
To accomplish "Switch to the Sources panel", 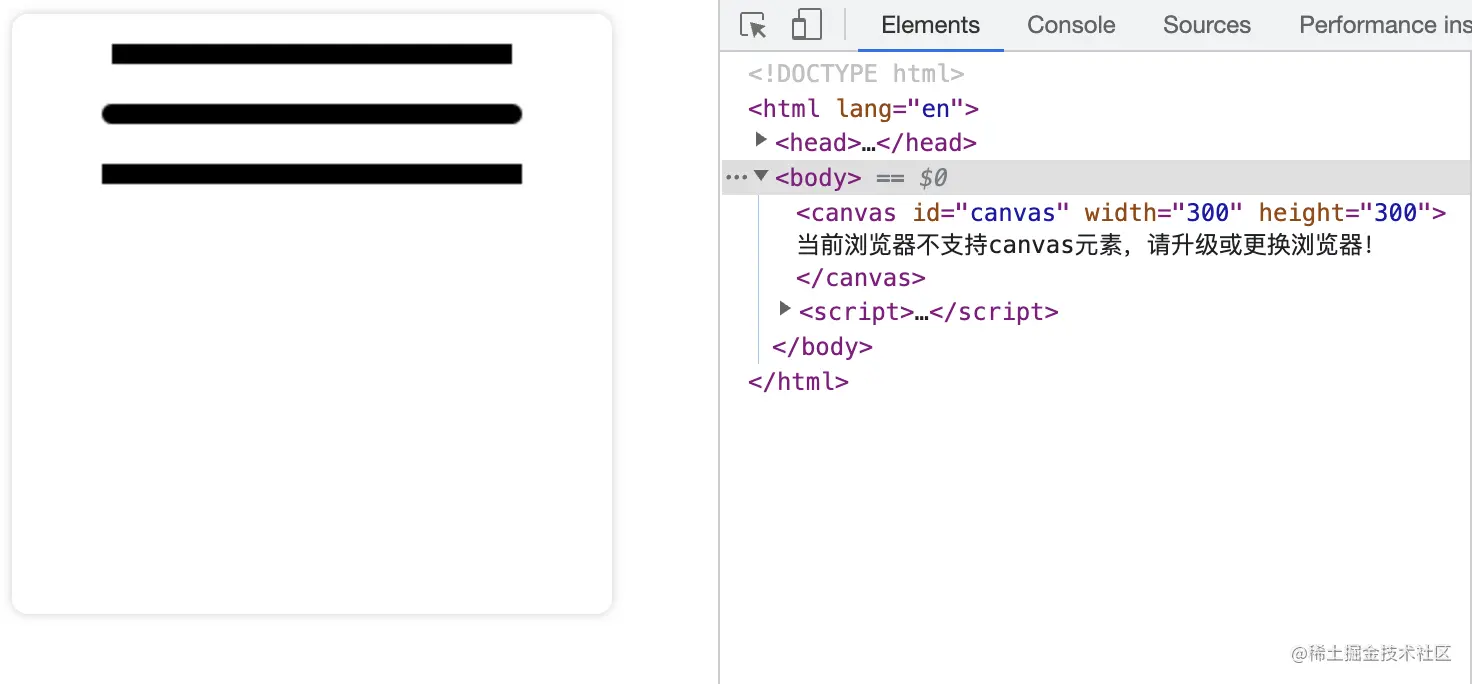I will click(1205, 24).
